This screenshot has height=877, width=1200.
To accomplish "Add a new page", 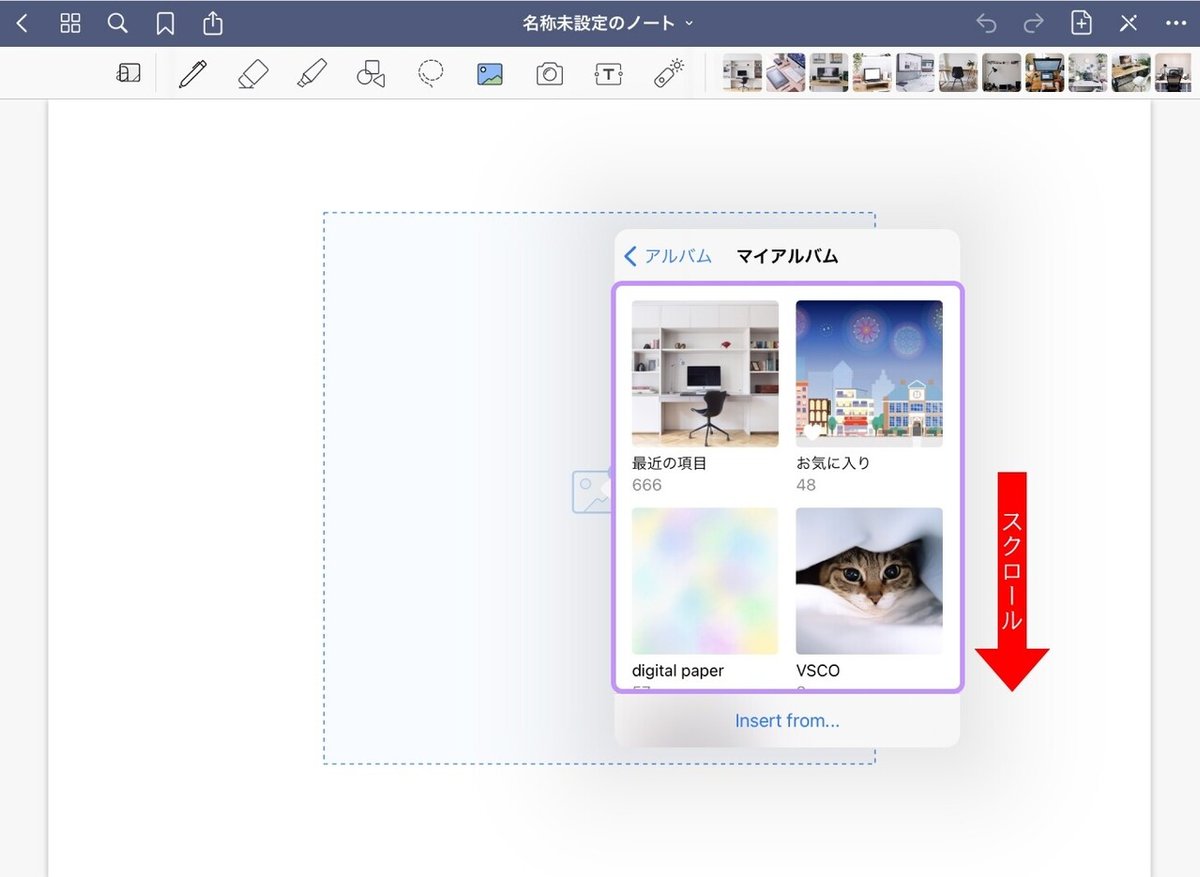I will point(1081,23).
